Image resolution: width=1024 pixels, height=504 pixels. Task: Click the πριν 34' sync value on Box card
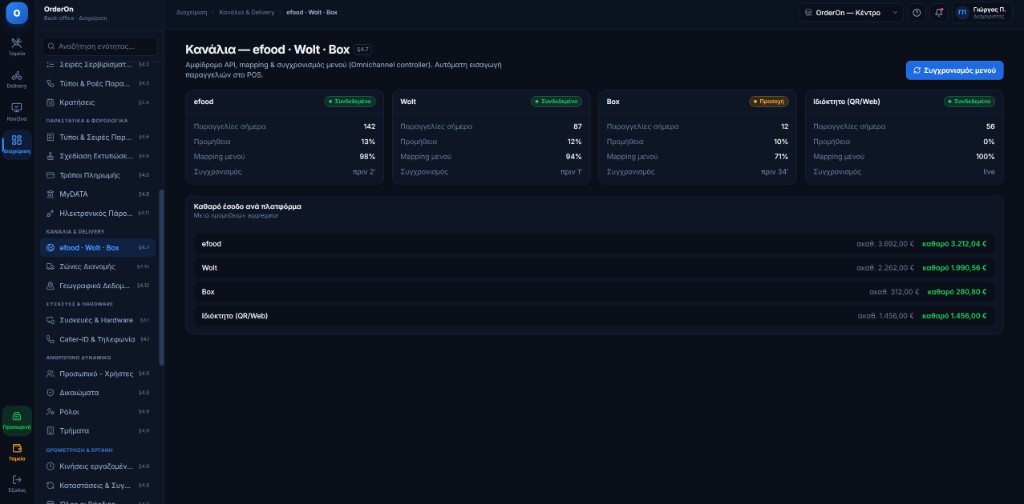click(x=775, y=172)
